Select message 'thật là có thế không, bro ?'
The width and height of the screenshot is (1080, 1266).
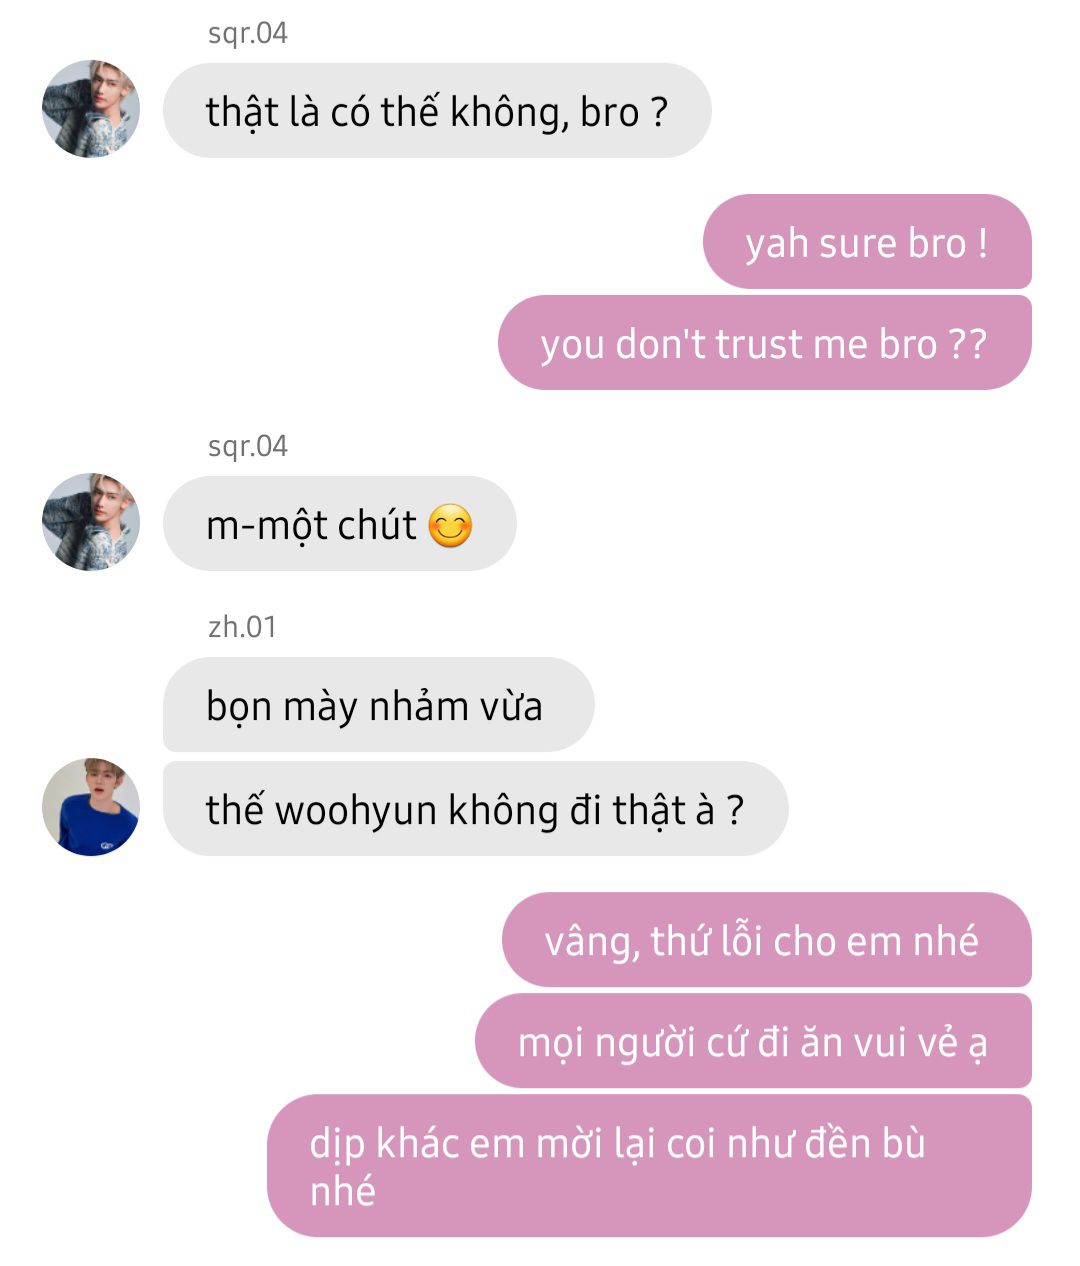[437, 111]
